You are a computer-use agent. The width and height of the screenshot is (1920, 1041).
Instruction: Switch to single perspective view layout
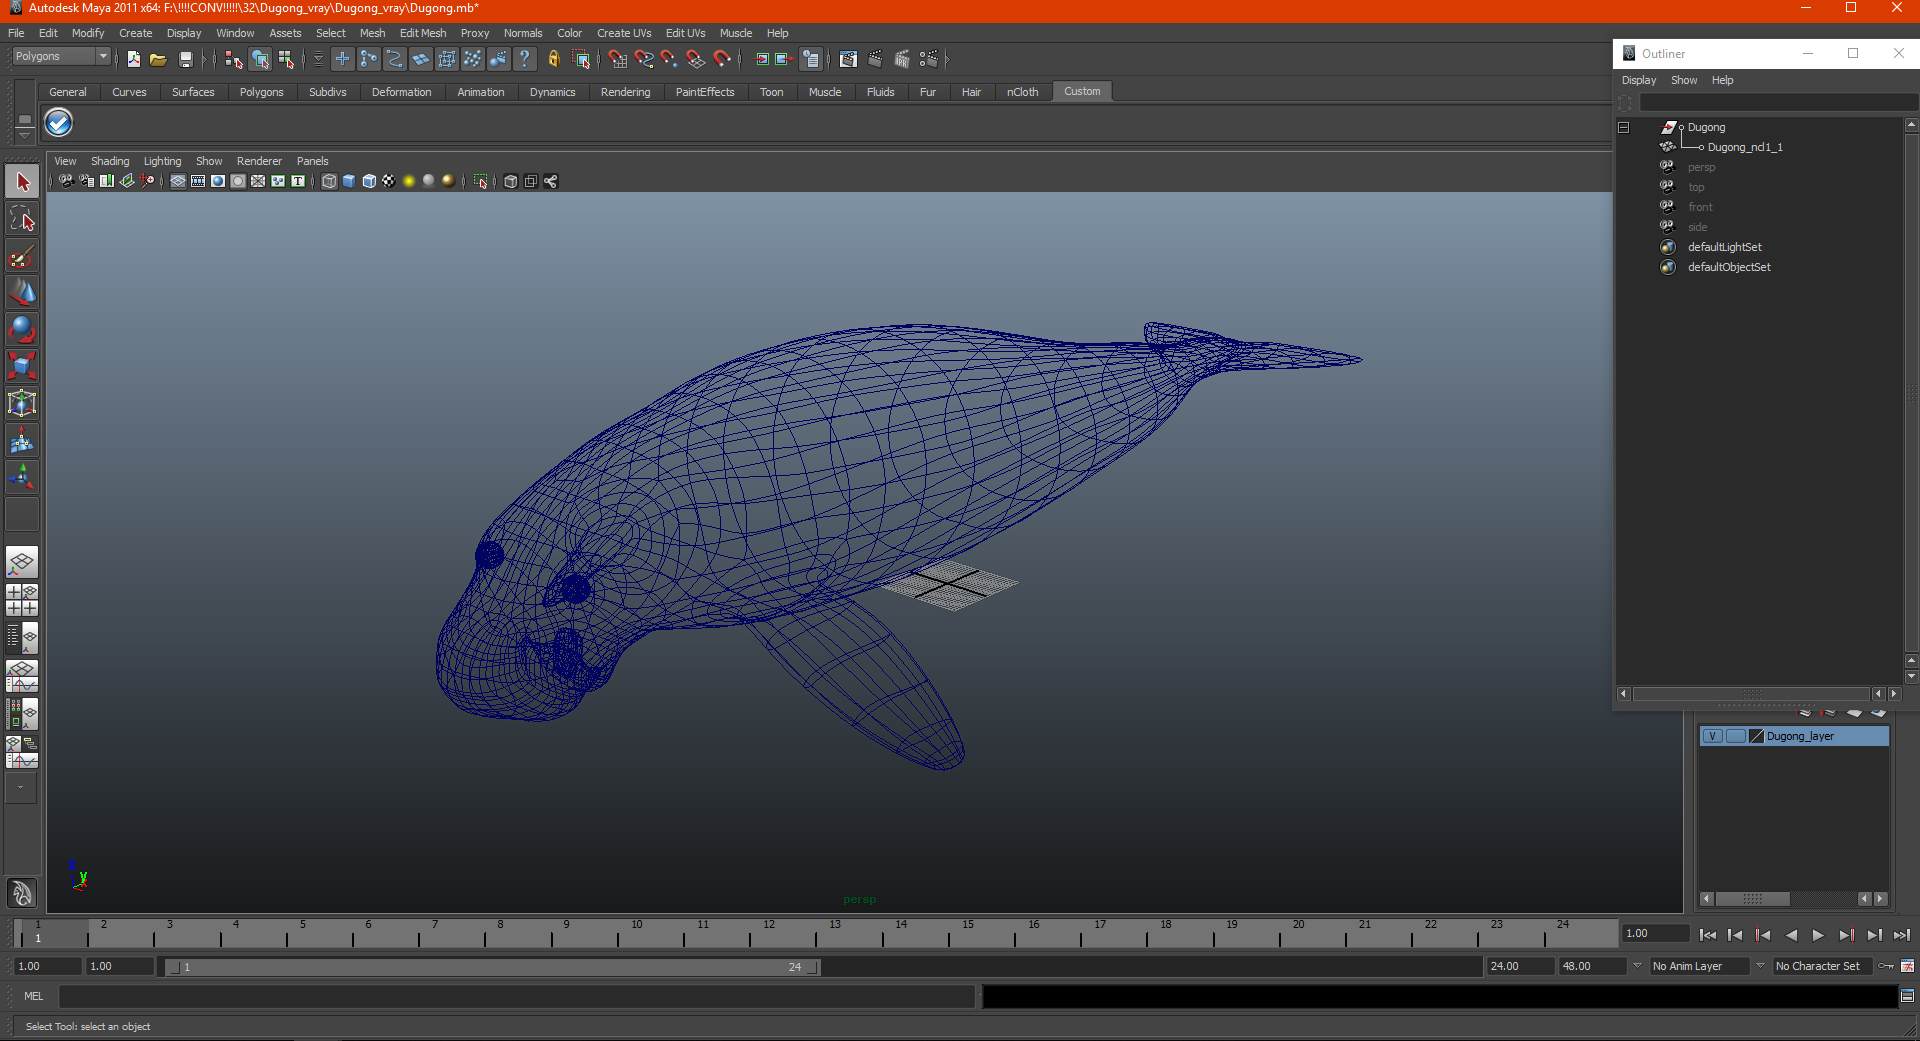click(22, 562)
